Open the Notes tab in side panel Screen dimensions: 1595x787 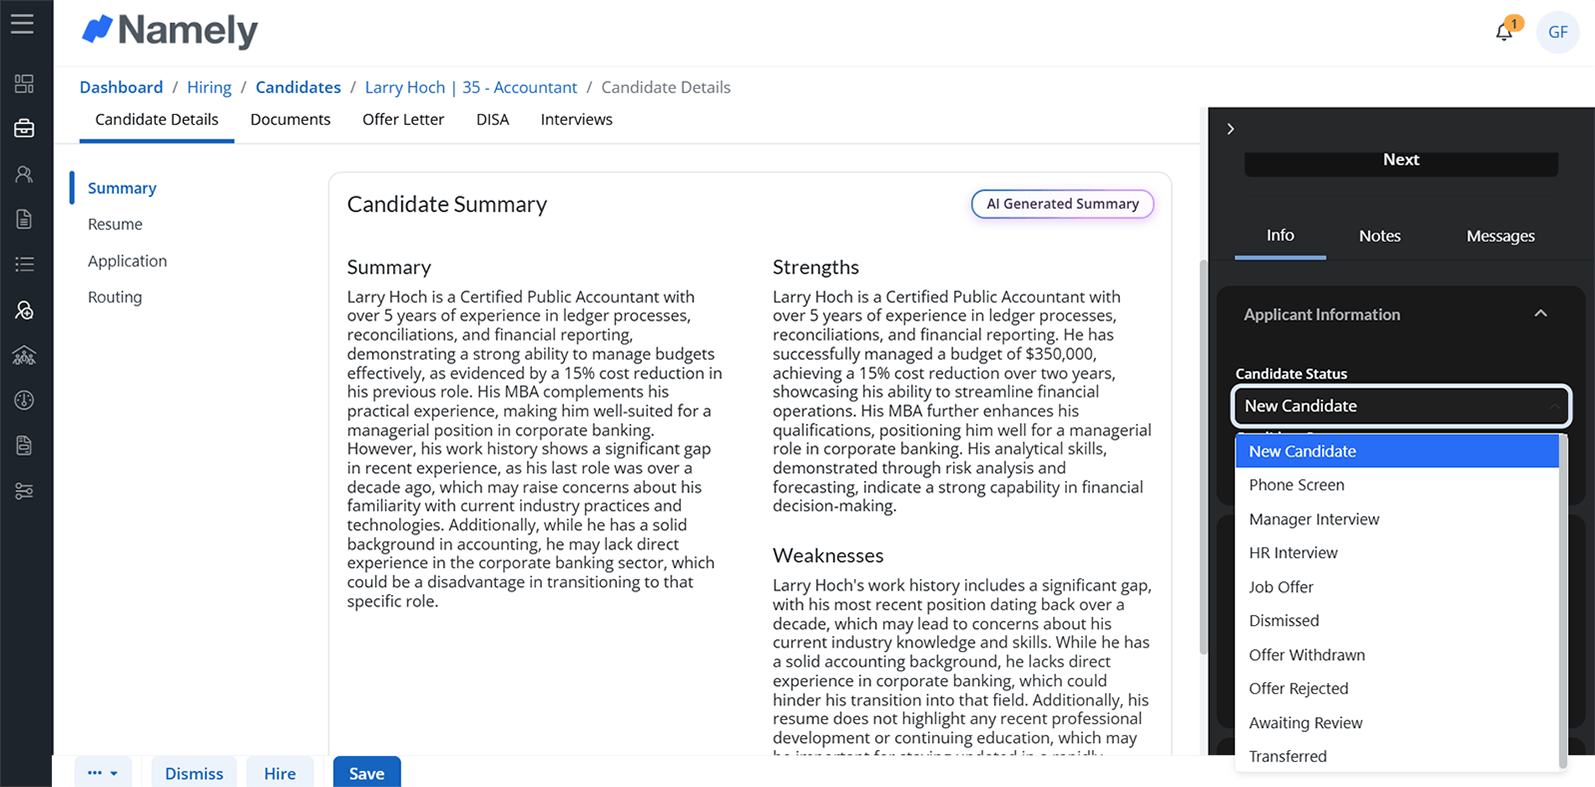[x=1379, y=236]
